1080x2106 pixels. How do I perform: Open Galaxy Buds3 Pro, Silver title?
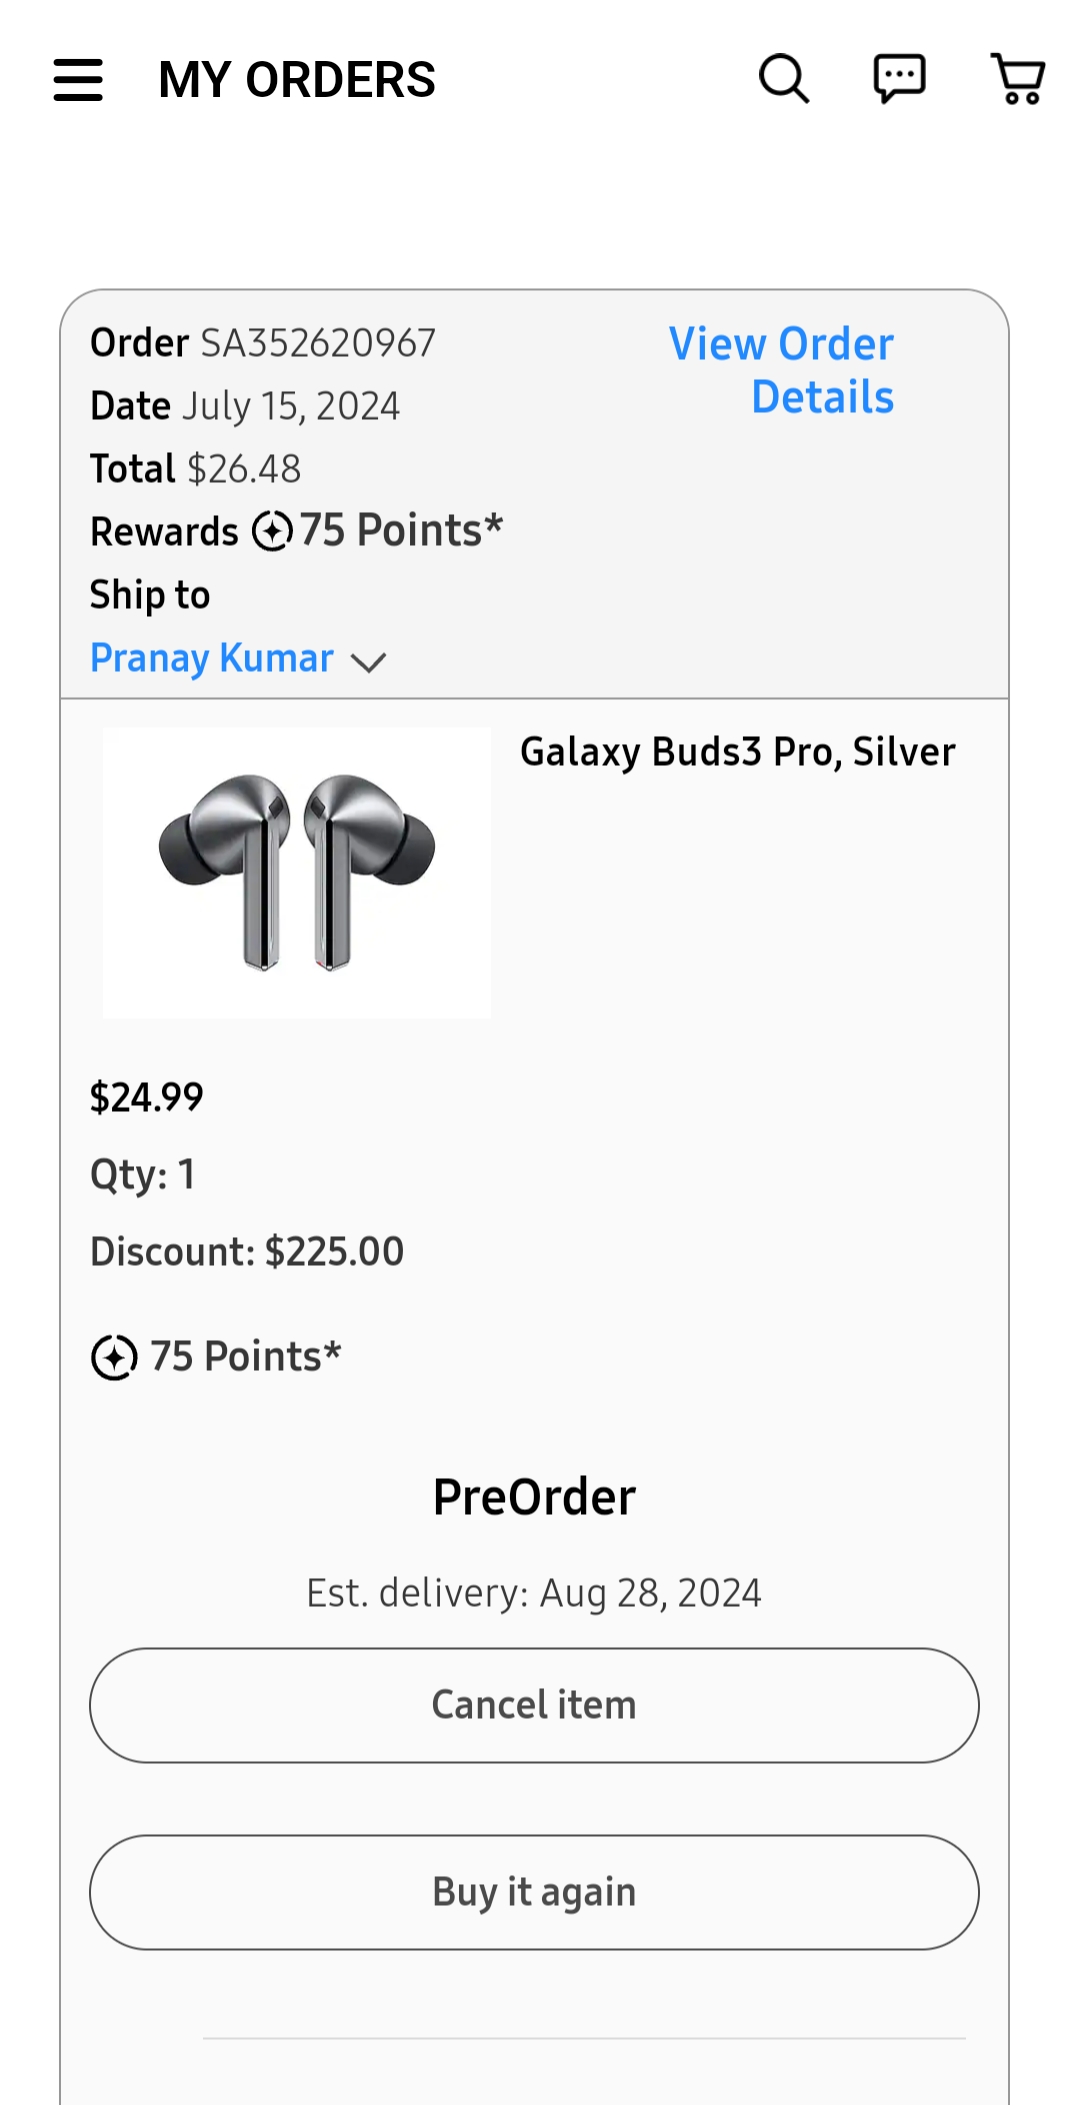click(738, 752)
